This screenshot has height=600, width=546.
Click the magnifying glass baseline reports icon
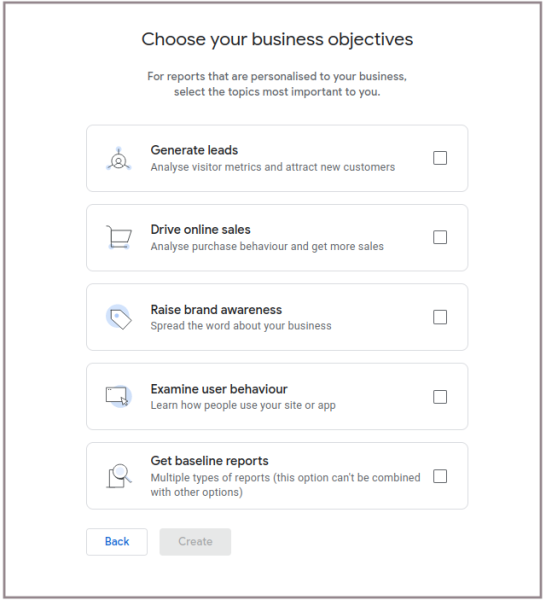pos(119,476)
